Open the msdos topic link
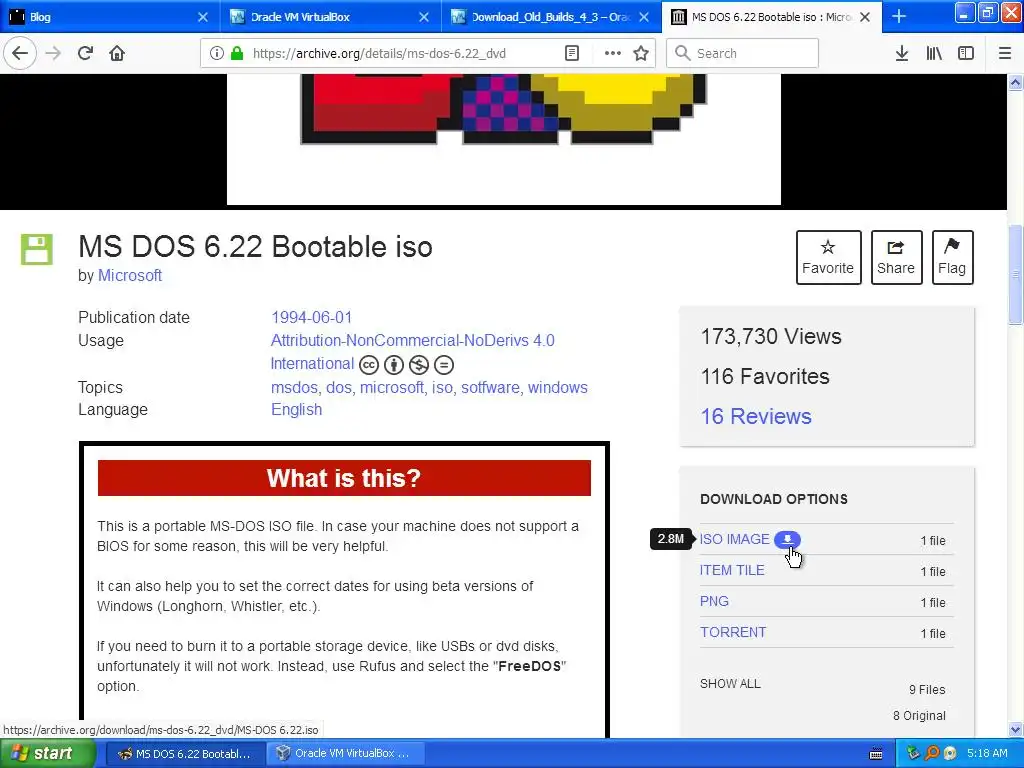1024x768 pixels. coord(295,387)
